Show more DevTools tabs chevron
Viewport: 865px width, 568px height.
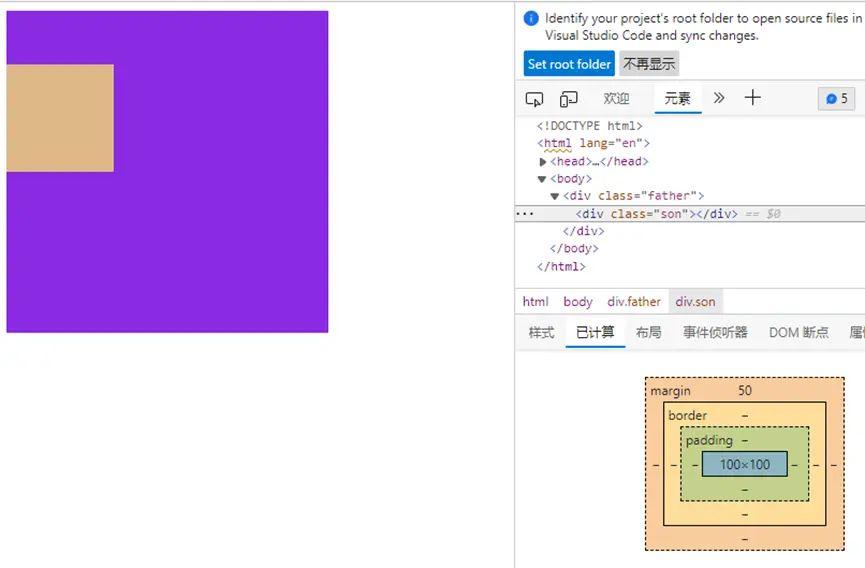[718, 98]
